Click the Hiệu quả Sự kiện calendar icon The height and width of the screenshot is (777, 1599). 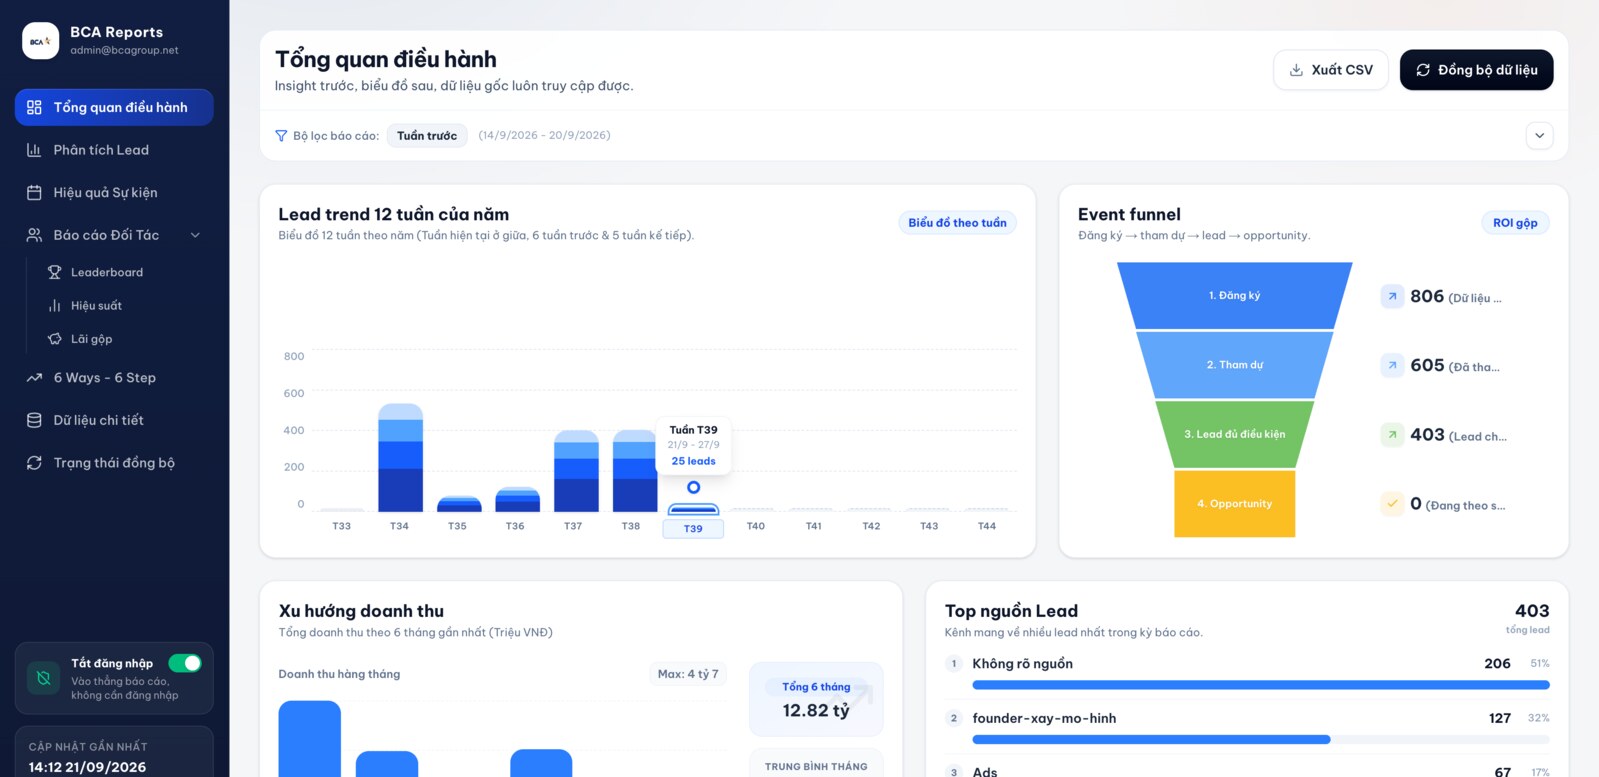pyautogui.click(x=34, y=193)
